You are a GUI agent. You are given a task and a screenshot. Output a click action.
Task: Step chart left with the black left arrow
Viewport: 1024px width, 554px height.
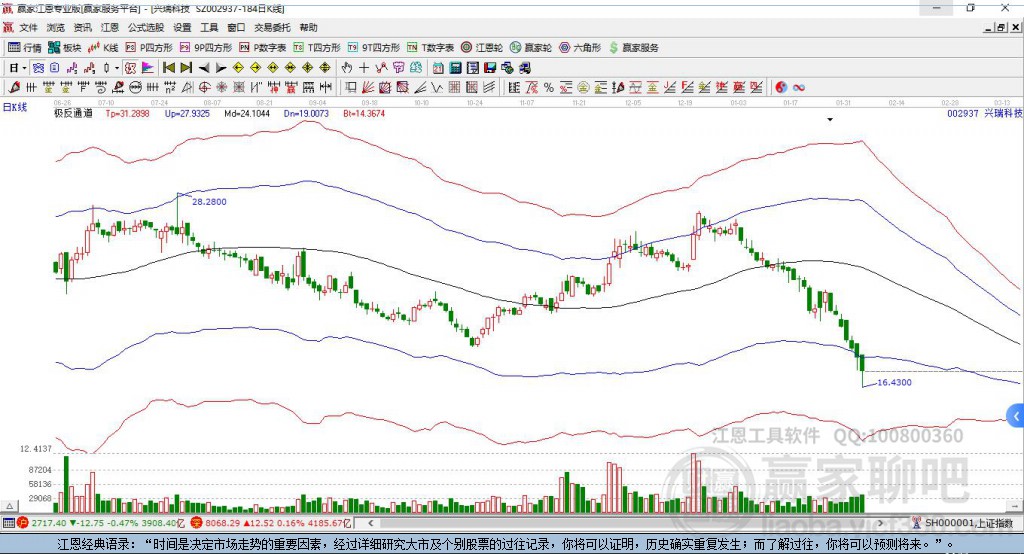(204, 68)
